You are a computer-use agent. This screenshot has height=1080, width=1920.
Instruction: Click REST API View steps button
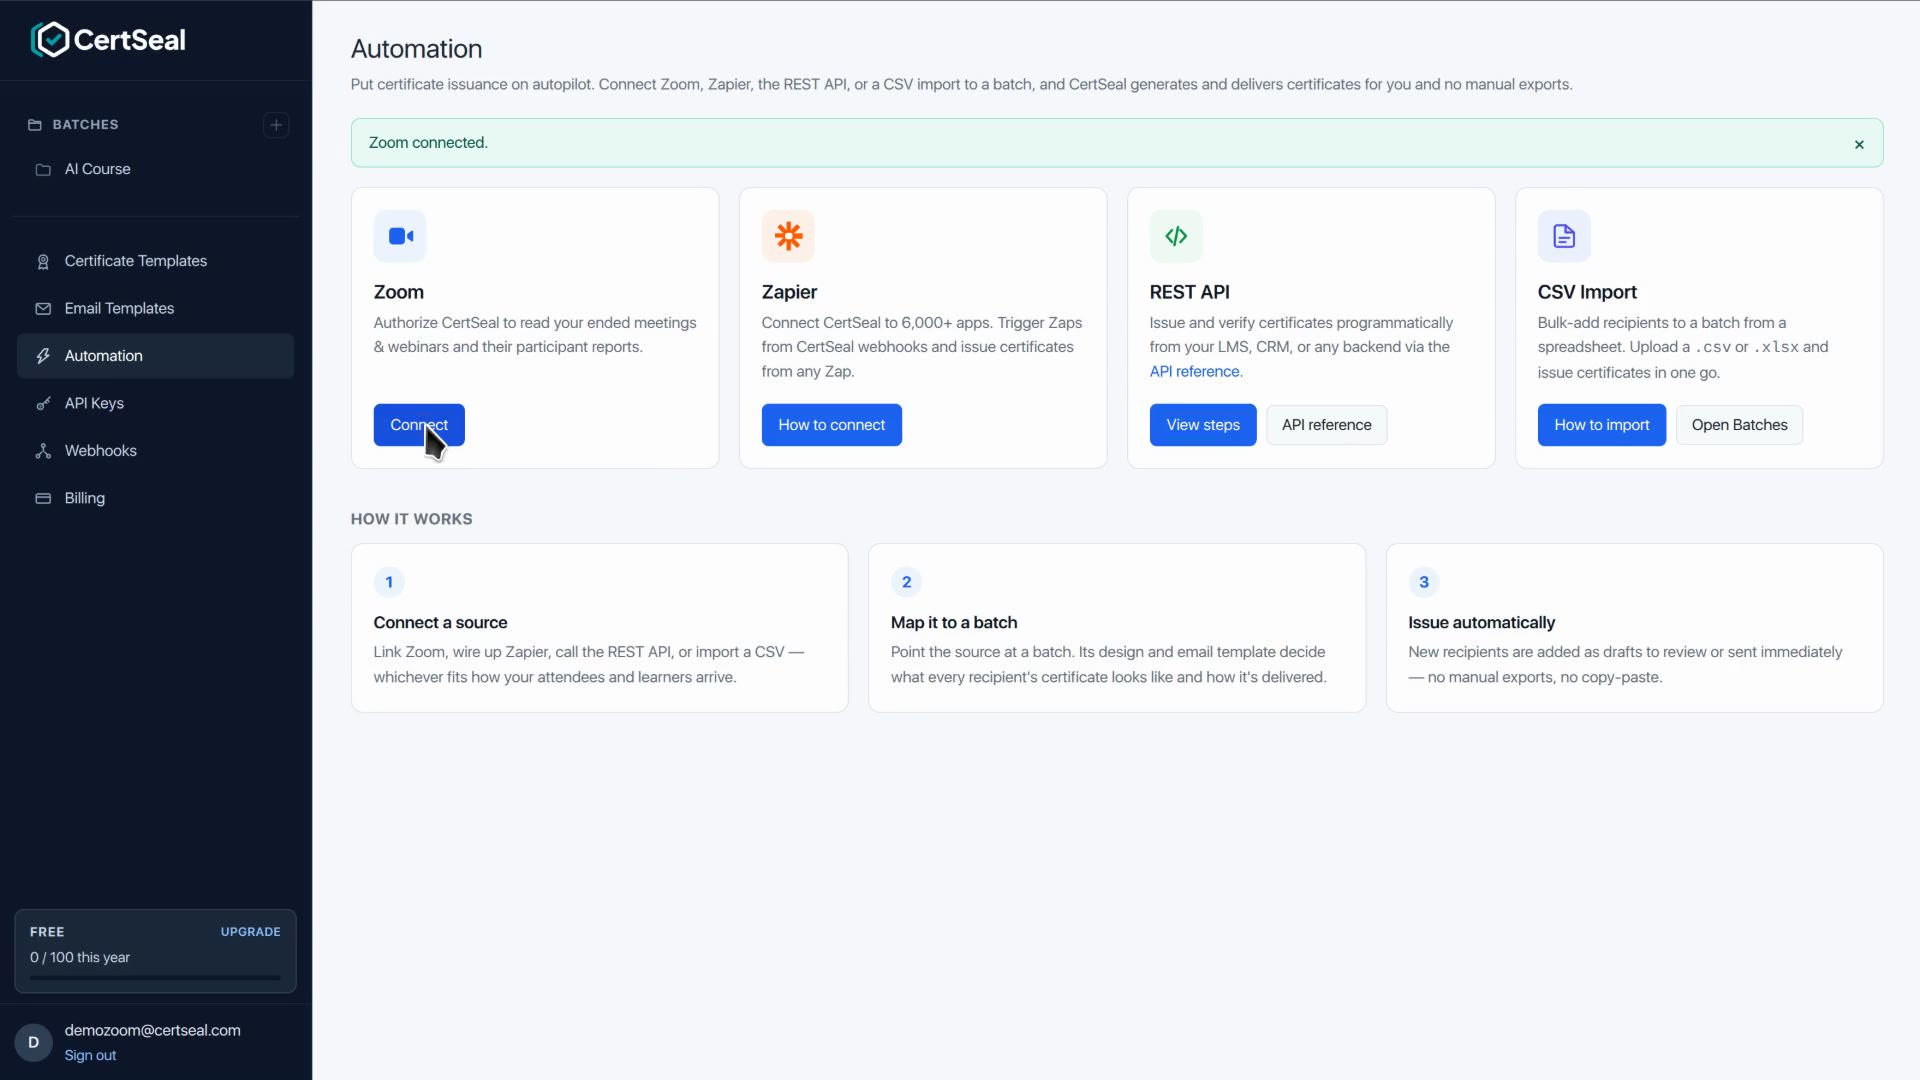coord(1203,425)
